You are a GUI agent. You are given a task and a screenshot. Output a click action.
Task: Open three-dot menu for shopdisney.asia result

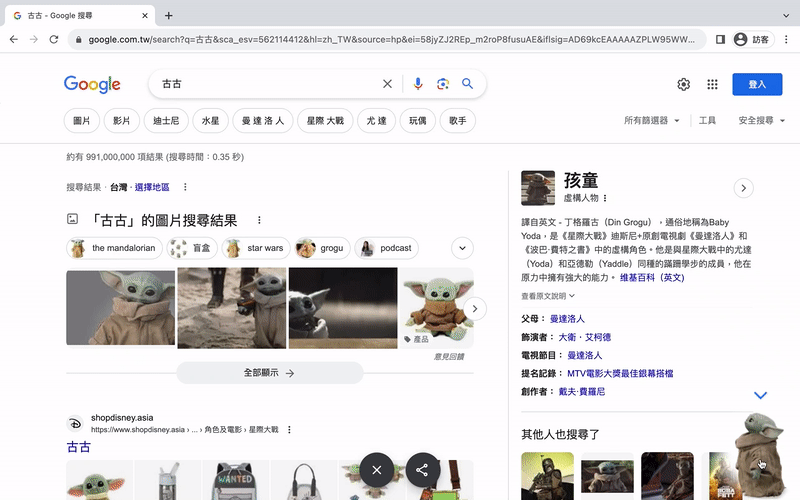289,430
